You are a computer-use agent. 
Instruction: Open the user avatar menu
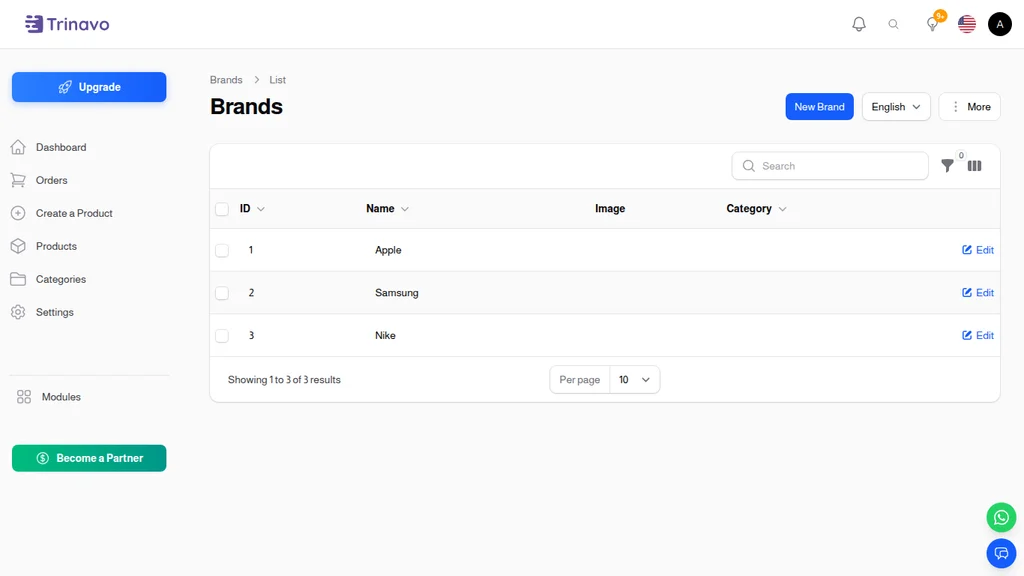(999, 24)
